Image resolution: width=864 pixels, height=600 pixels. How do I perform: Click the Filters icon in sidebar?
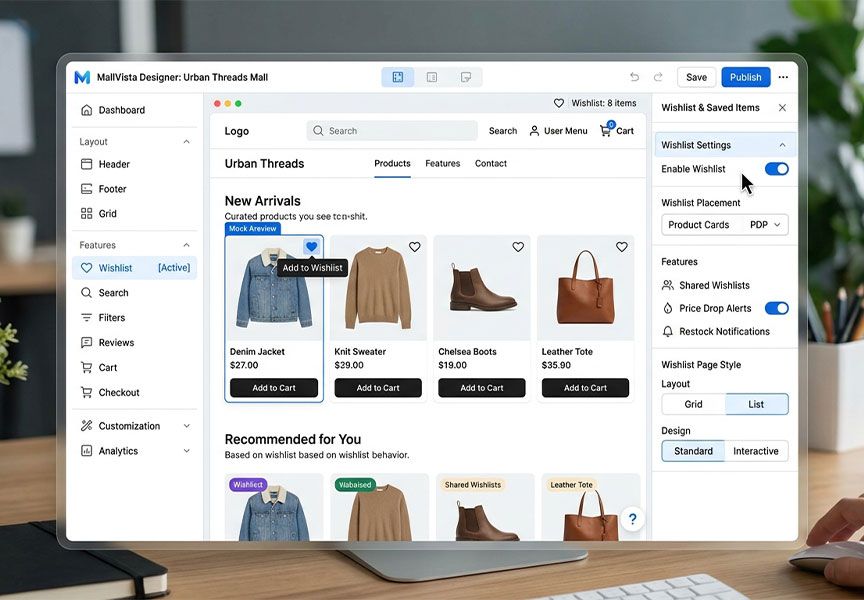pyautogui.click(x=87, y=317)
